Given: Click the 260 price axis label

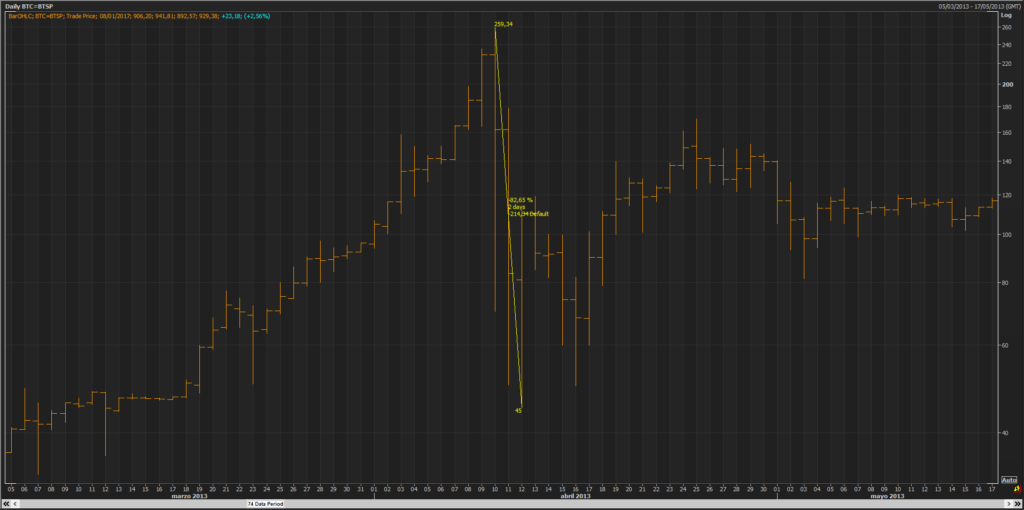Looking at the screenshot, I should [1006, 27].
